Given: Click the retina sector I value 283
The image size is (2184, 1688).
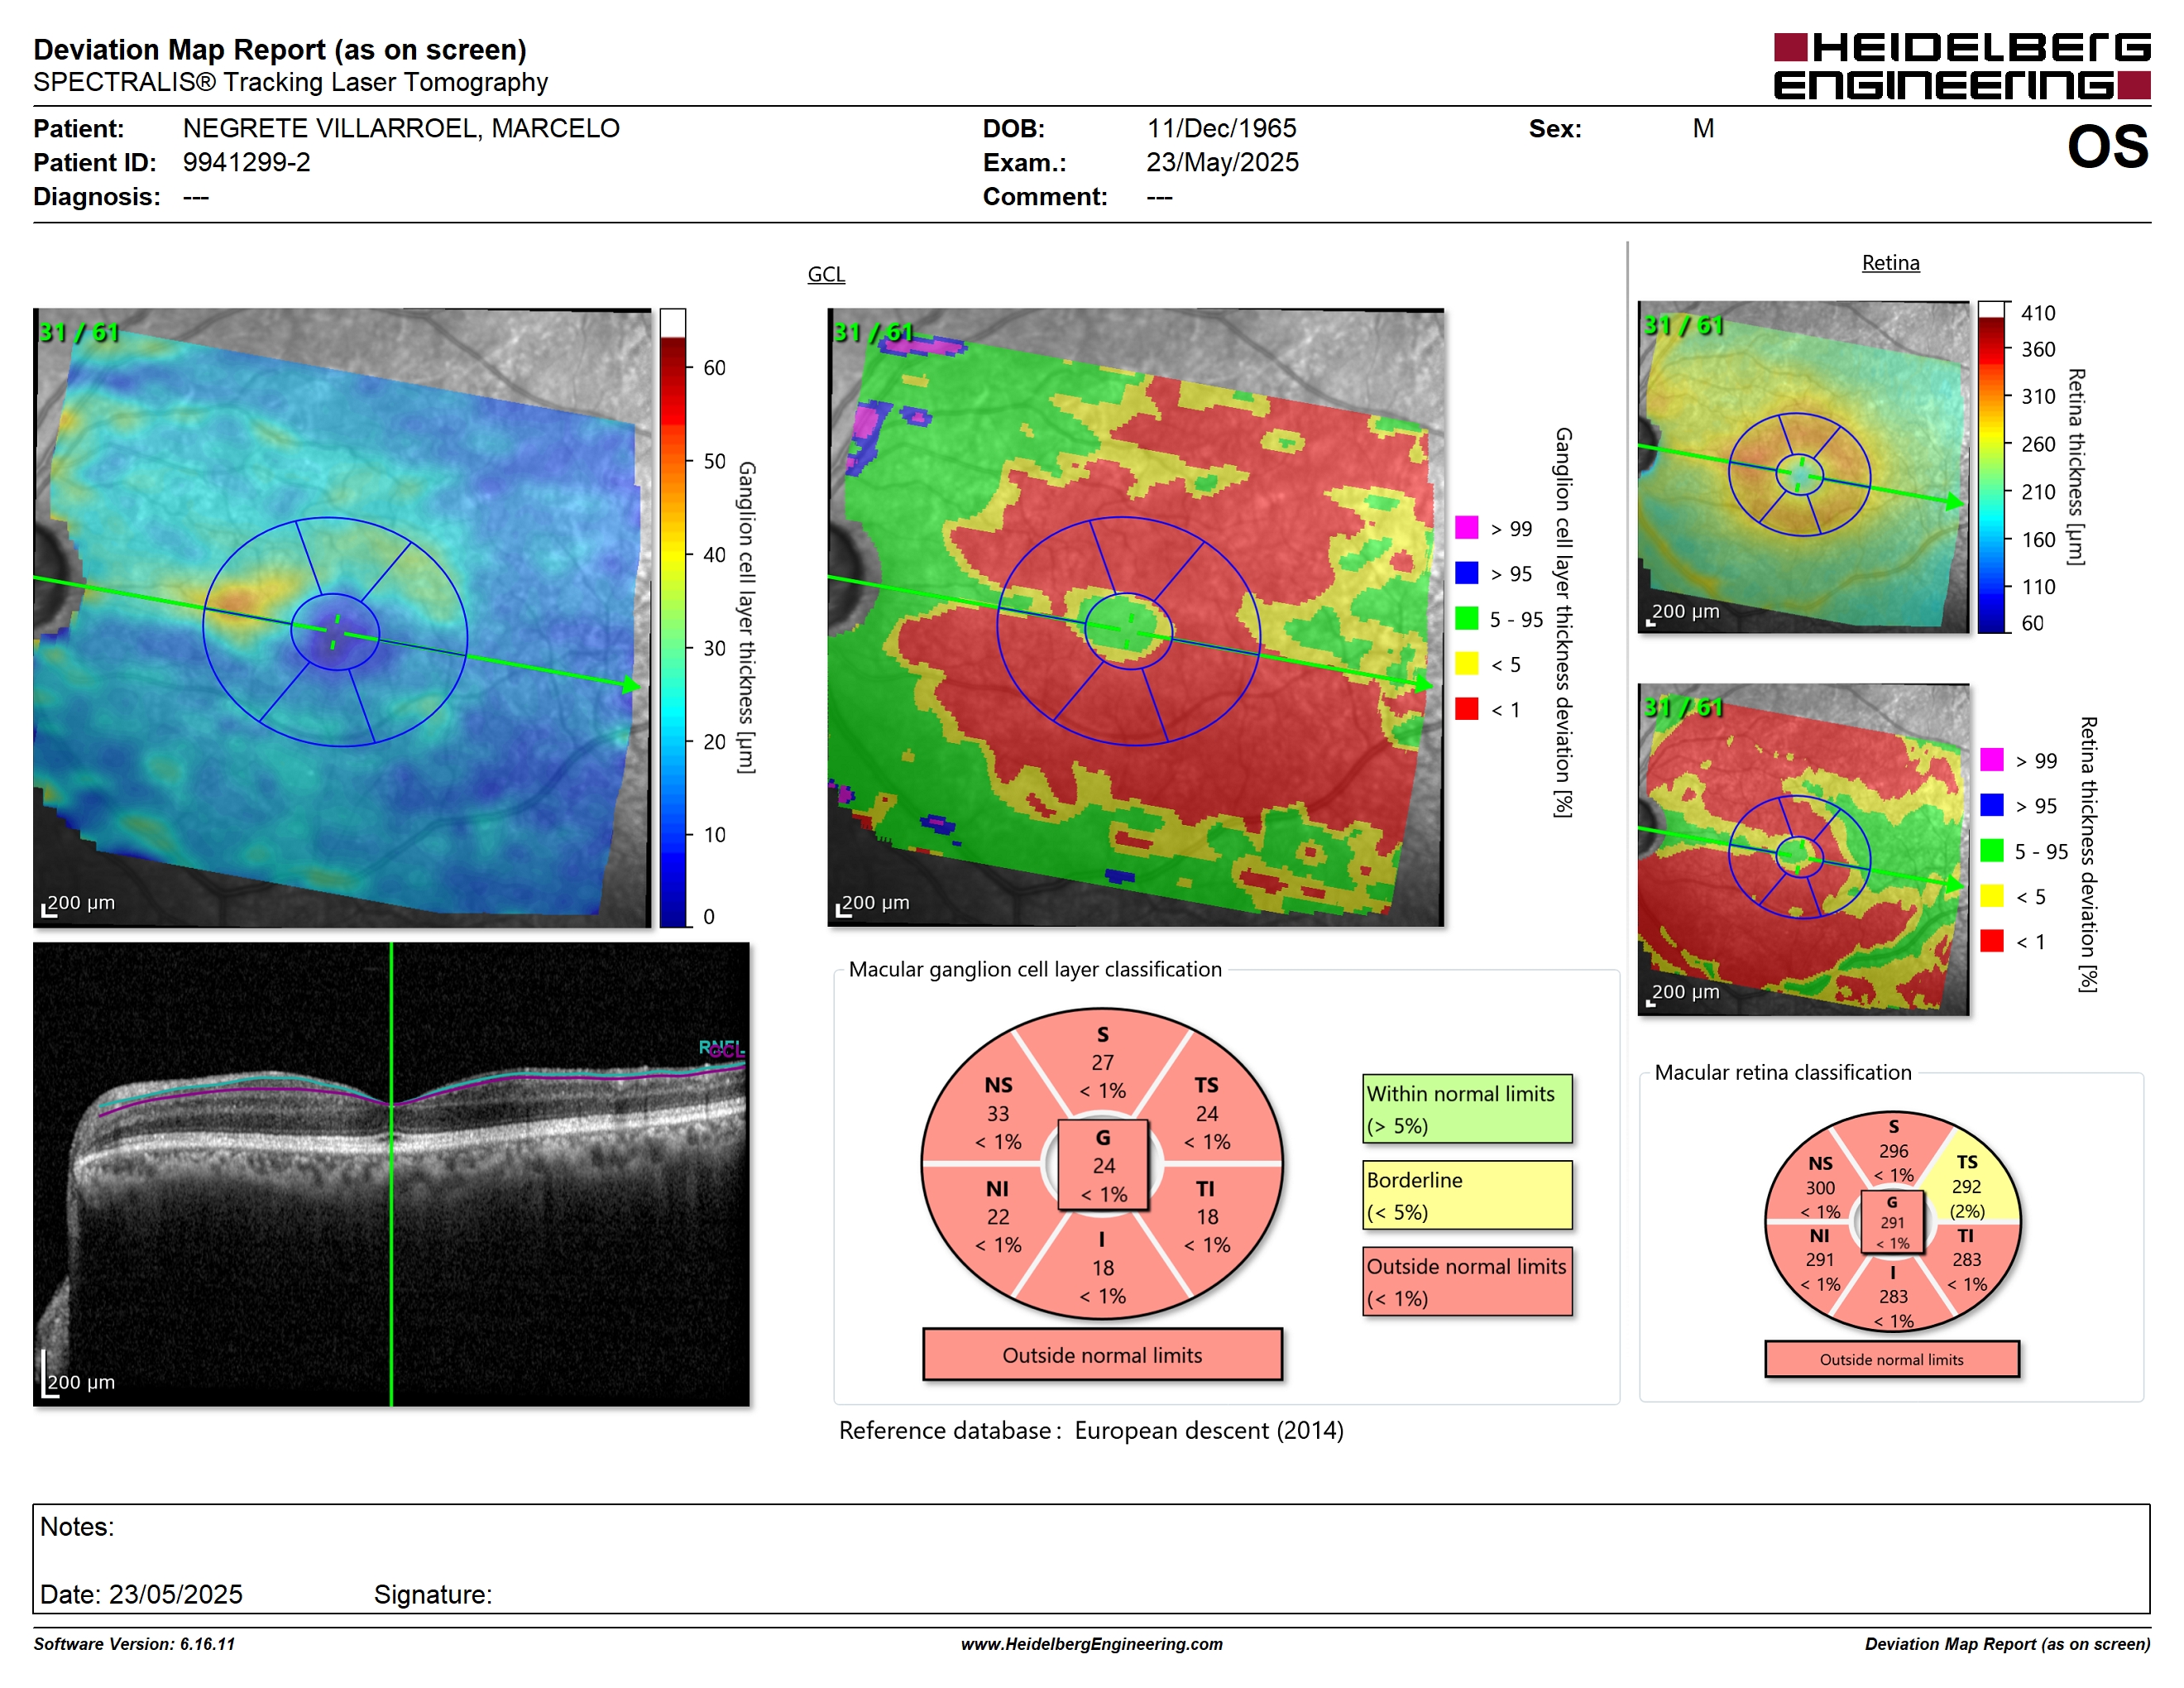Looking at the screenshot, I should [1893, 1296].
